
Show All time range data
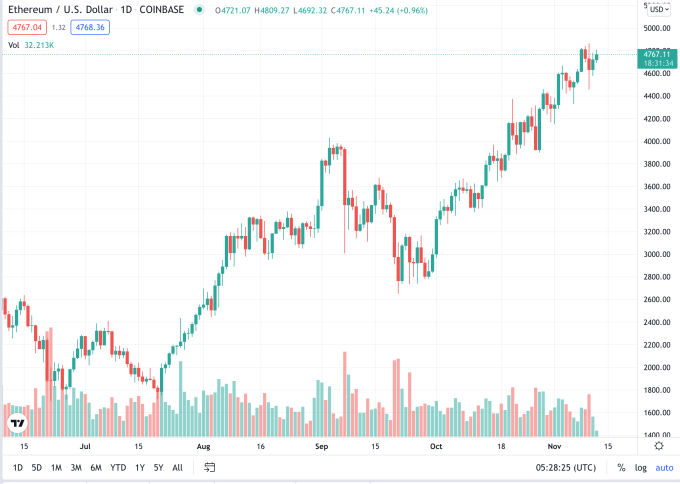tap(177, 467)
